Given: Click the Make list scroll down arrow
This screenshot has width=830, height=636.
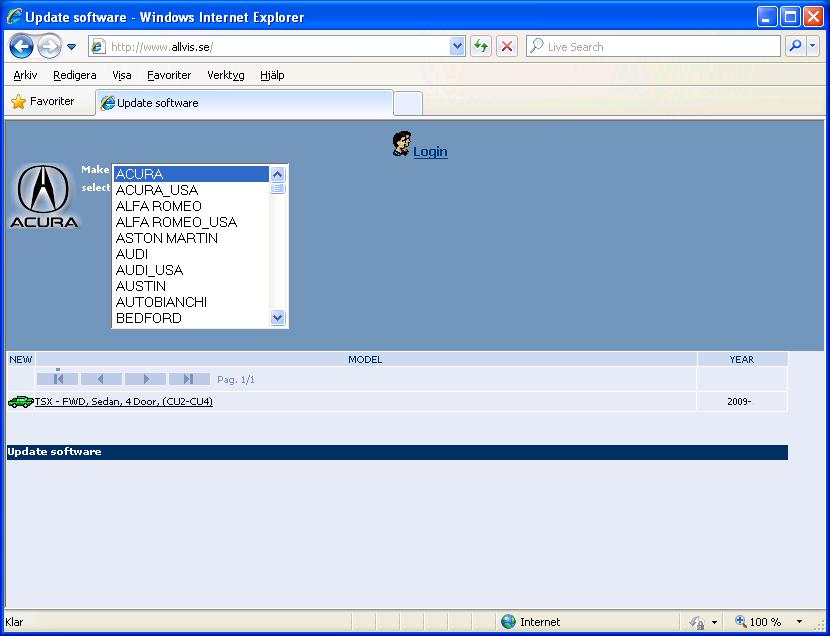Looking at the screenshot, I should (x=278, y=317).
